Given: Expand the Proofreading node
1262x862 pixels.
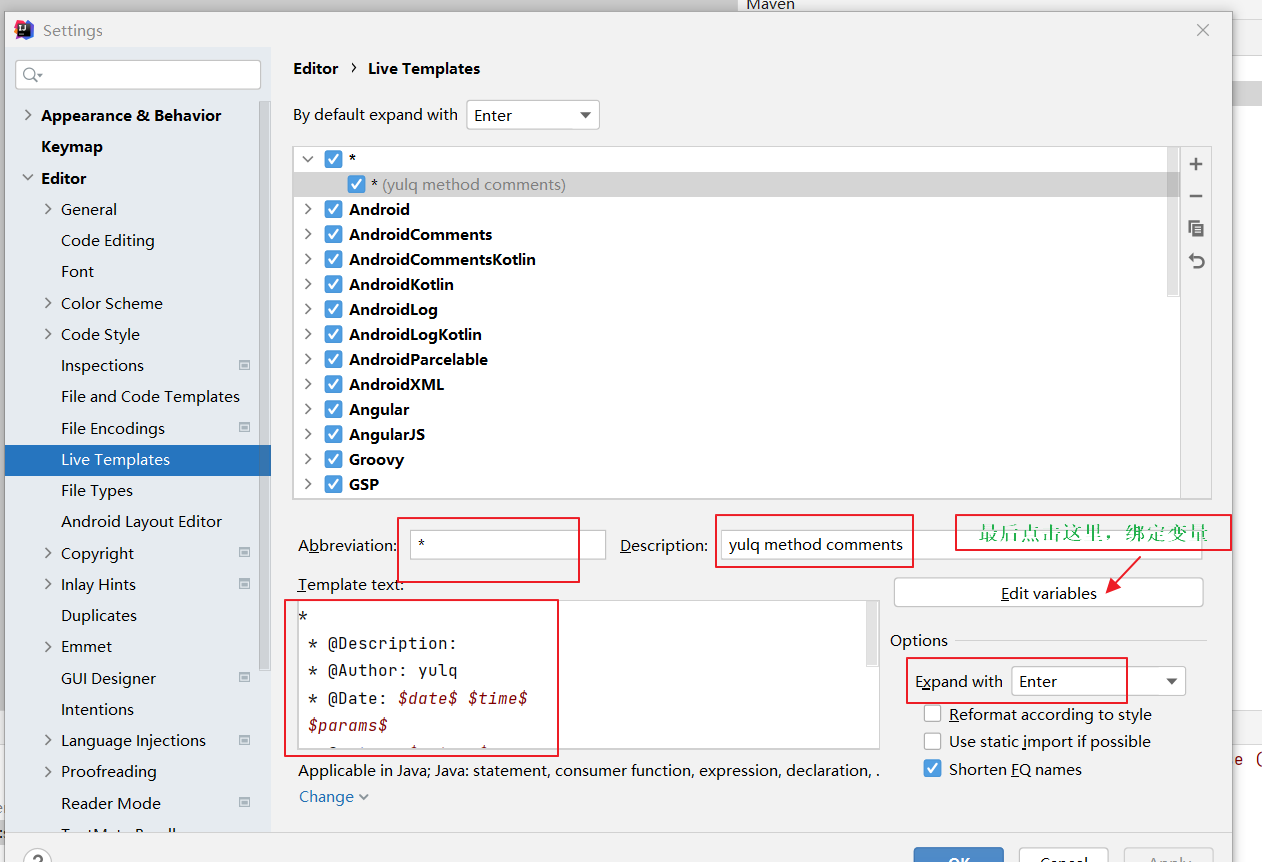Looking at the screenshot, I should pyautogui.click(x=48, y=771).
